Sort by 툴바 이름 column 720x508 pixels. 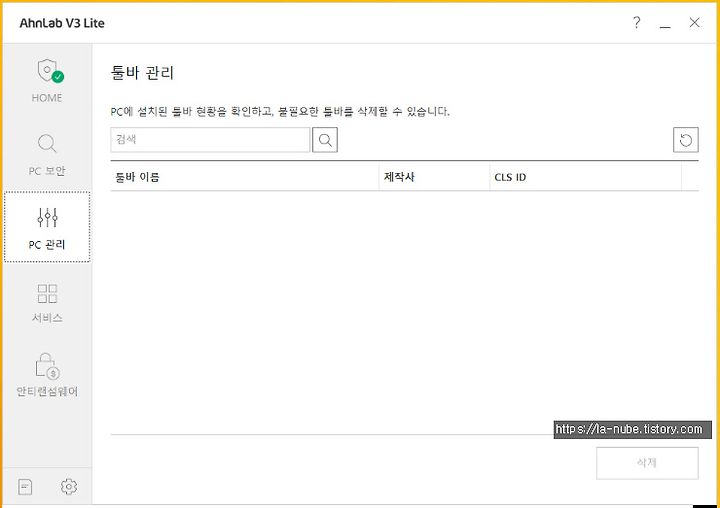(245, 177)
